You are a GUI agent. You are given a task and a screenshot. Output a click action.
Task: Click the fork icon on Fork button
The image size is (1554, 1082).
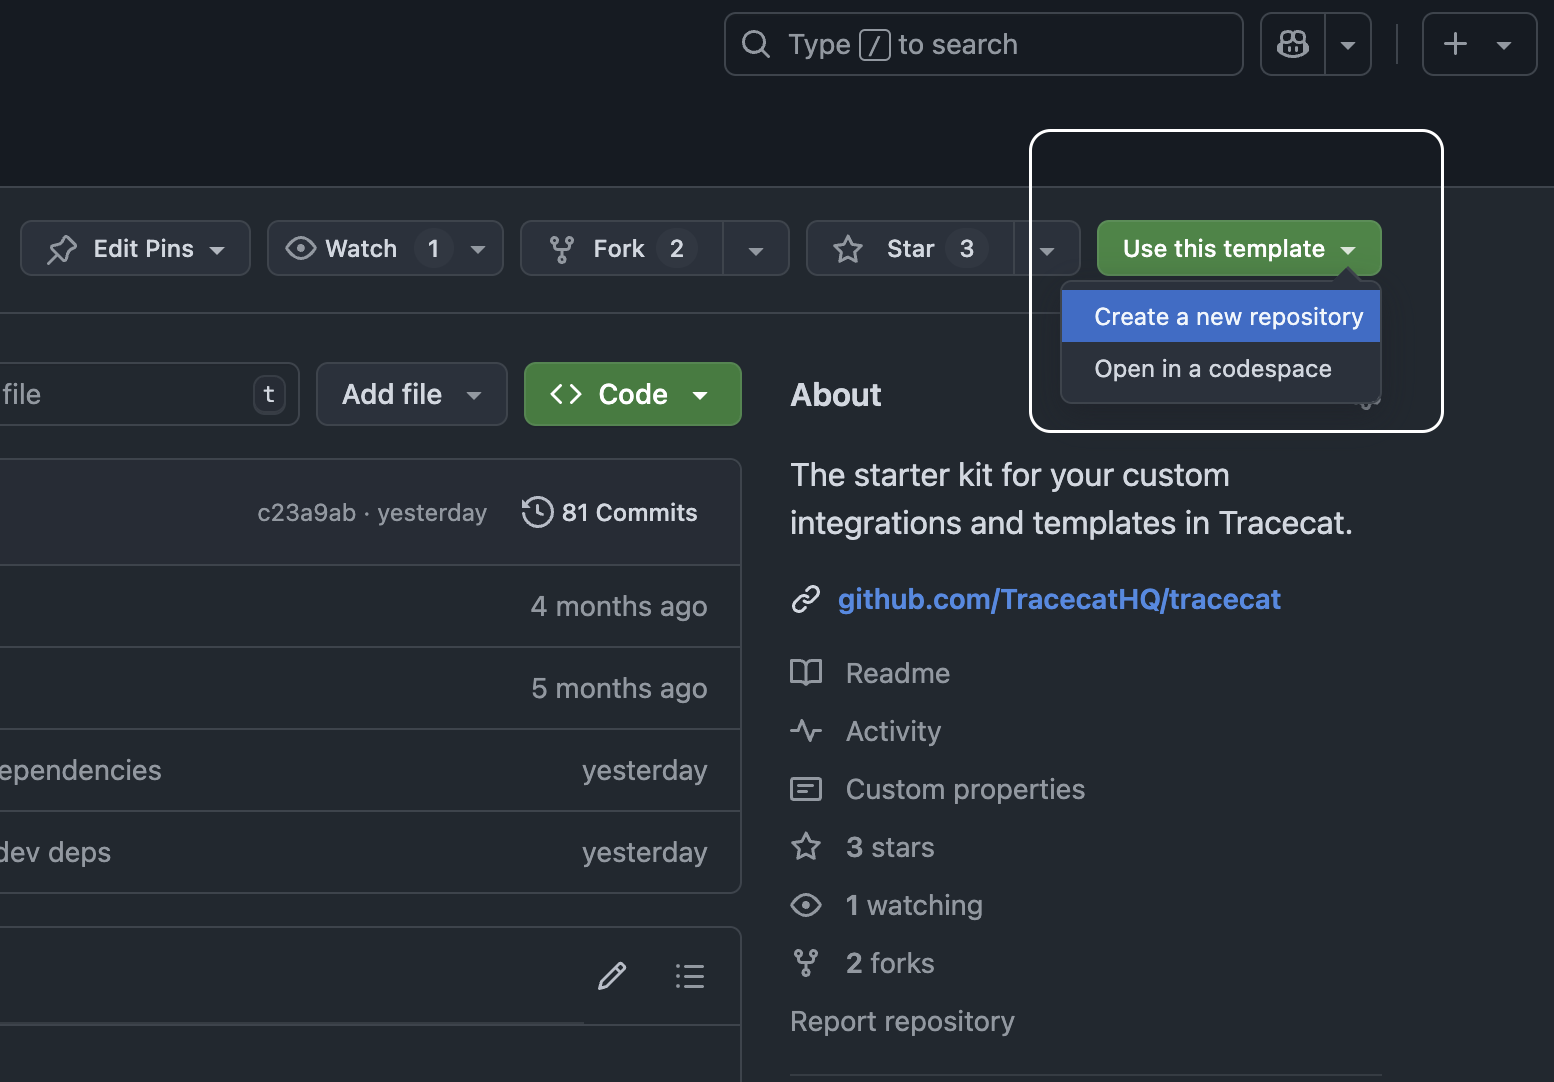(x=562, y=249)
